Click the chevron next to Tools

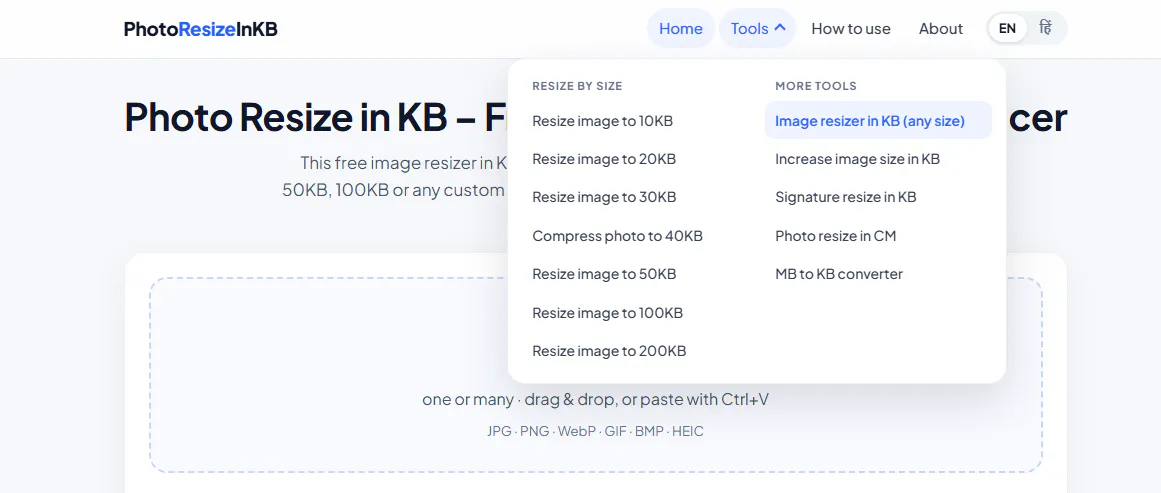tap(780, 28)
